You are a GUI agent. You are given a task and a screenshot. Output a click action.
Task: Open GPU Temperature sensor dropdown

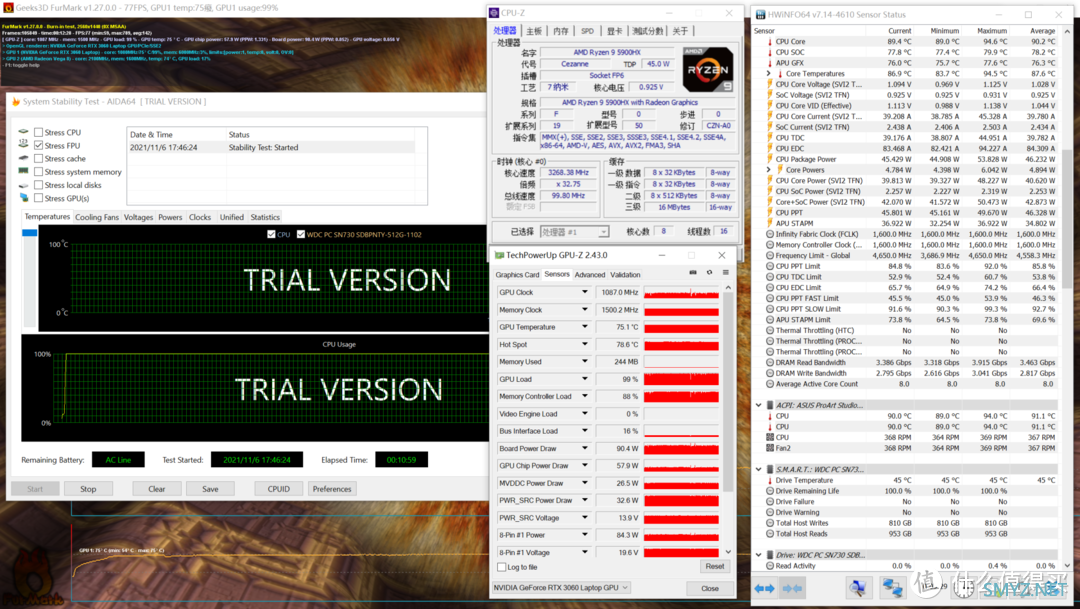[585, 327]
